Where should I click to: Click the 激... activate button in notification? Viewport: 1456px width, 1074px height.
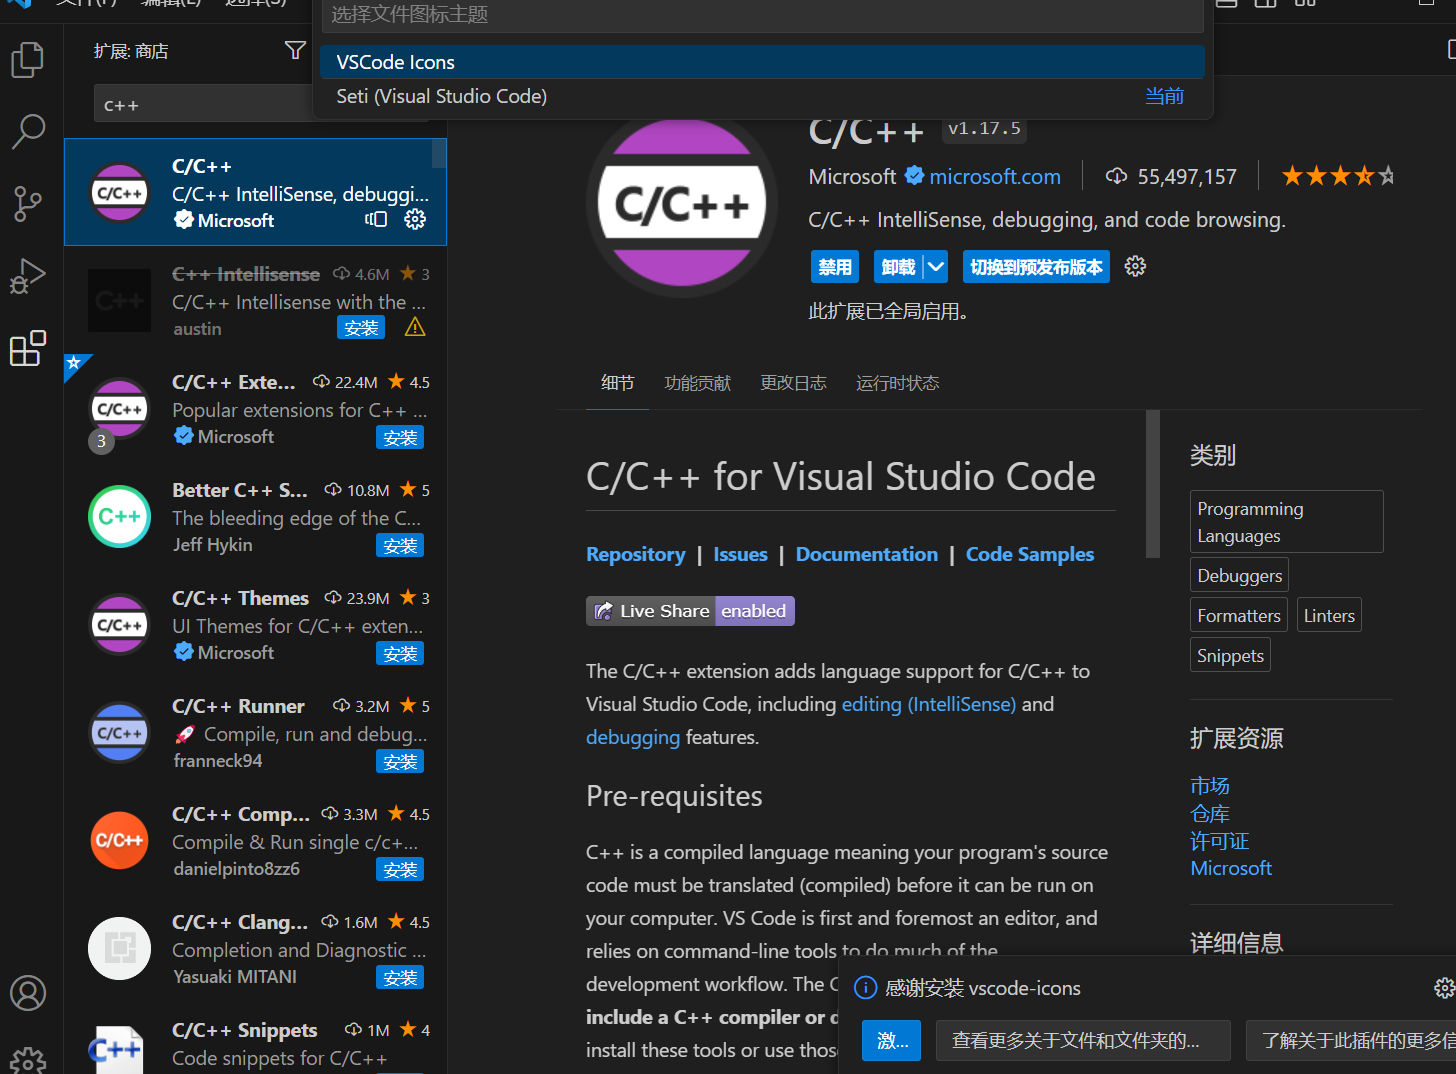click(x=893, y=1040)
